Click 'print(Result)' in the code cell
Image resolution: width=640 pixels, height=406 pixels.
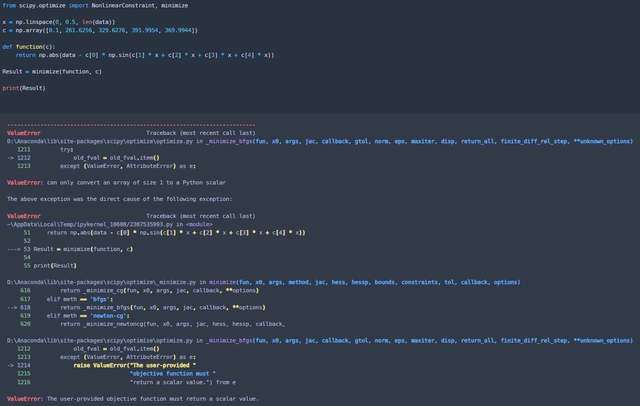click(x=24, y=88)
